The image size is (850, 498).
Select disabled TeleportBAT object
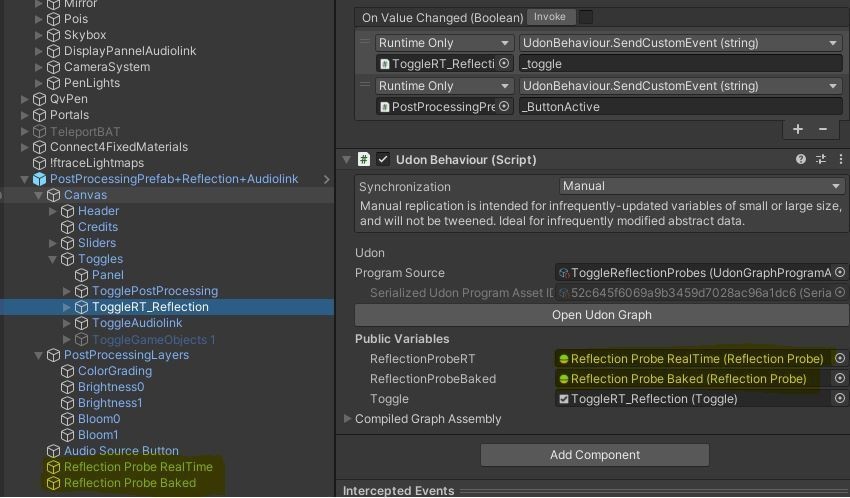85,131
